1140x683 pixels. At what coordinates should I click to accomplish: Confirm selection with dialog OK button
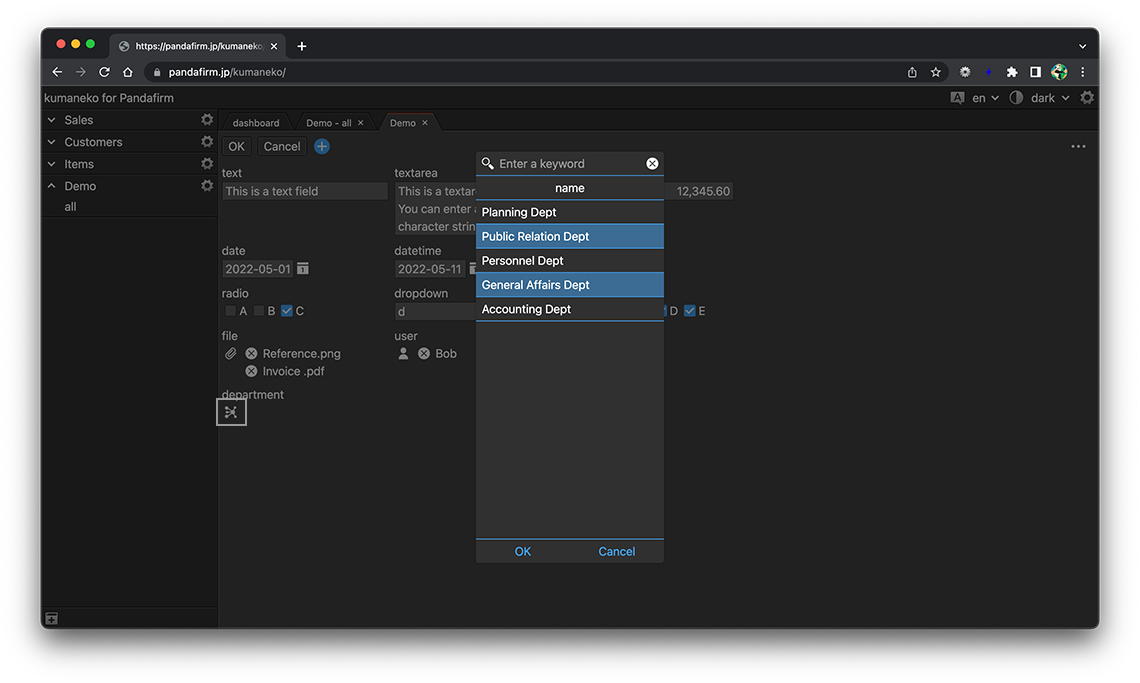522,552
